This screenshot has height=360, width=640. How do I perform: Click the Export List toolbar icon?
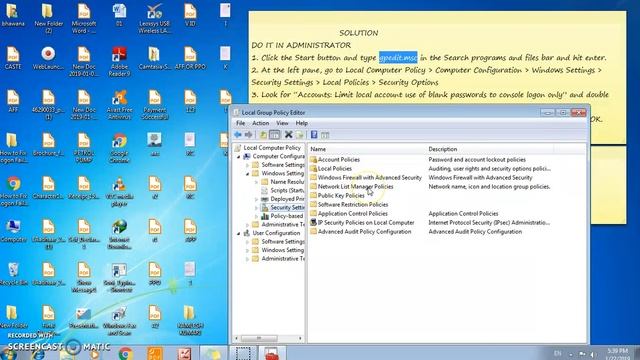300,135
